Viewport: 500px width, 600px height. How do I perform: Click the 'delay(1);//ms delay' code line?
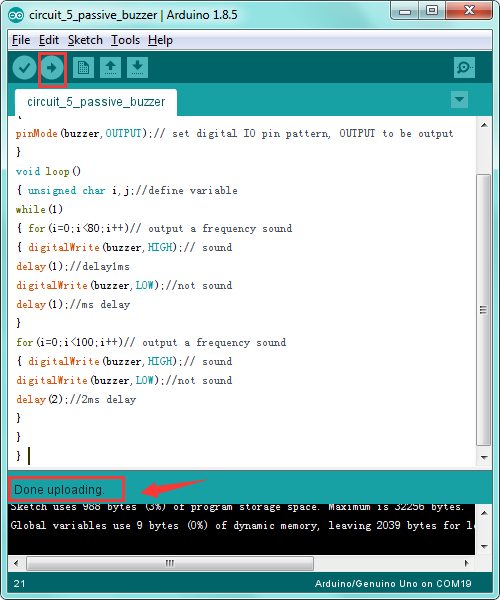[x=73, y=305]
